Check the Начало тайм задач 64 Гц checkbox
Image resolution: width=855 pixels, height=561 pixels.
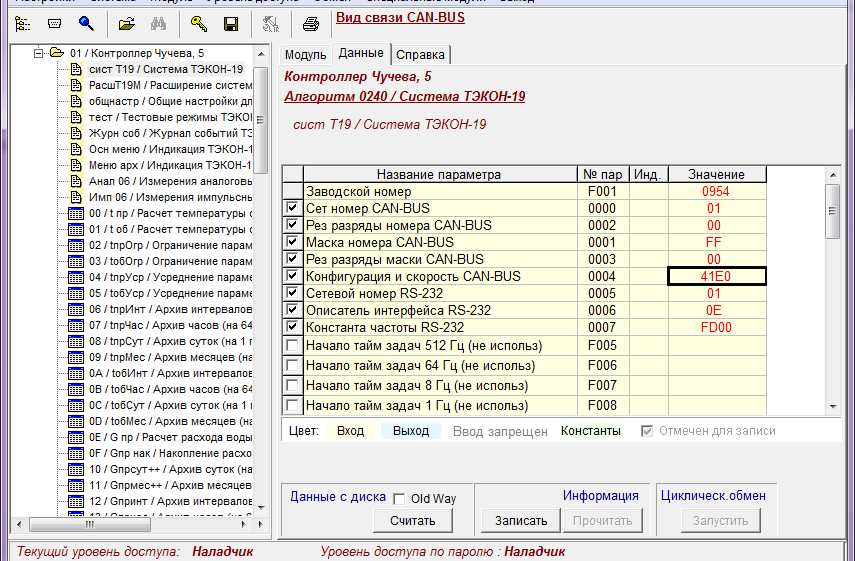tap(293, 365)
